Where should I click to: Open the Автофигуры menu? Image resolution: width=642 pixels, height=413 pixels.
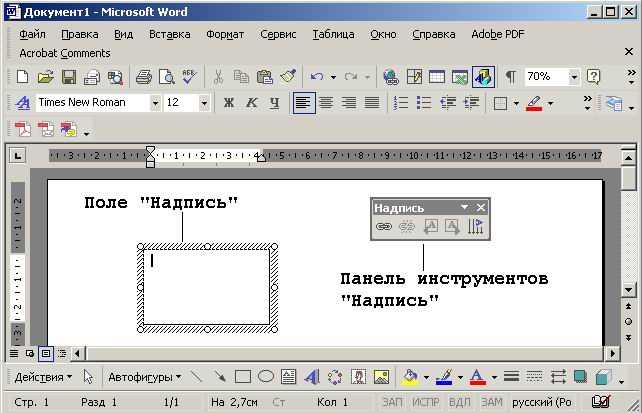click(145, 377)
